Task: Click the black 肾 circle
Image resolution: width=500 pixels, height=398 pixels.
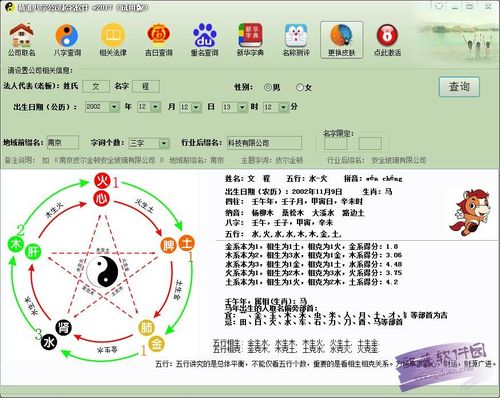Action: coord(64,327)
